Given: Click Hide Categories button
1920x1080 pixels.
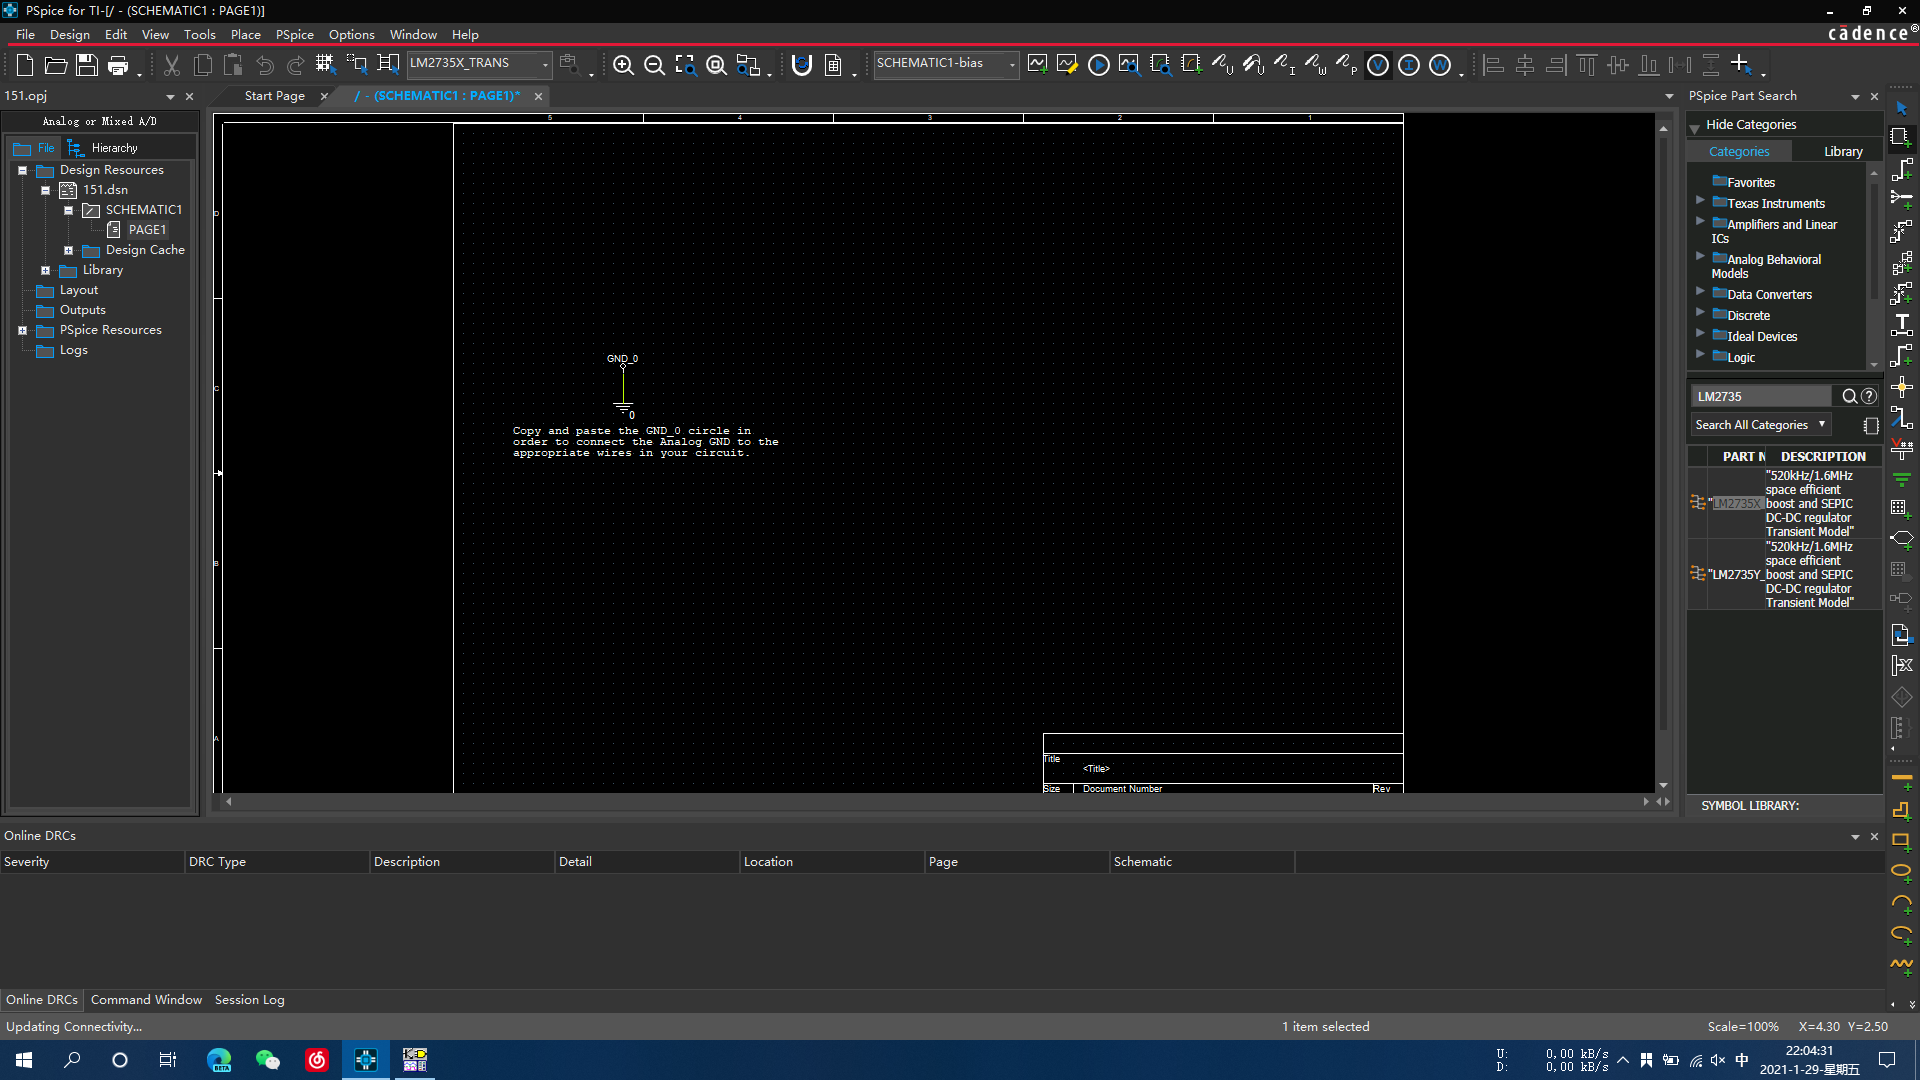Looking at the screenshot, I should click(1750, 124).
